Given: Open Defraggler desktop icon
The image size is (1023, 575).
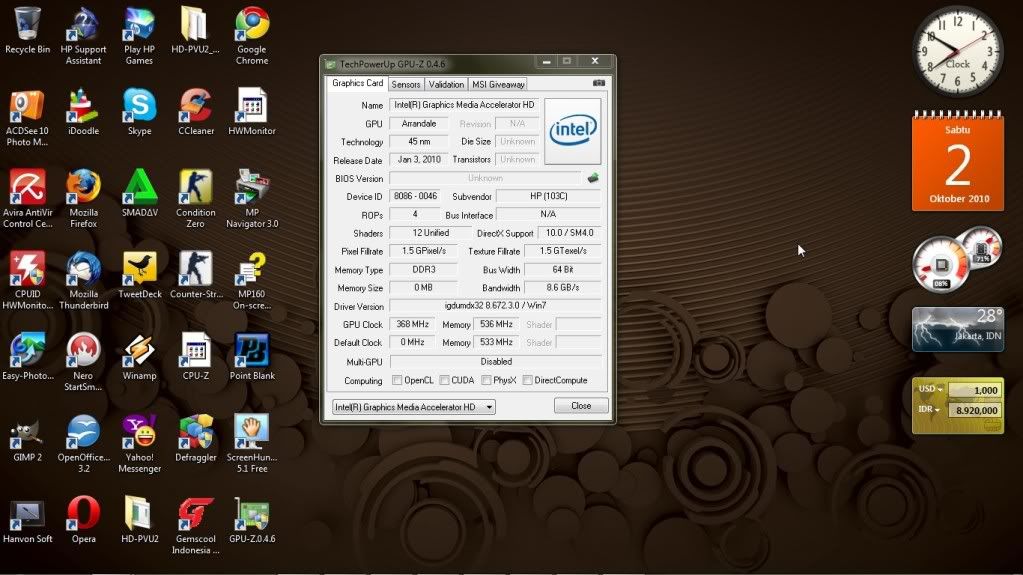Looking at the screenshot, I should point(196,439).
